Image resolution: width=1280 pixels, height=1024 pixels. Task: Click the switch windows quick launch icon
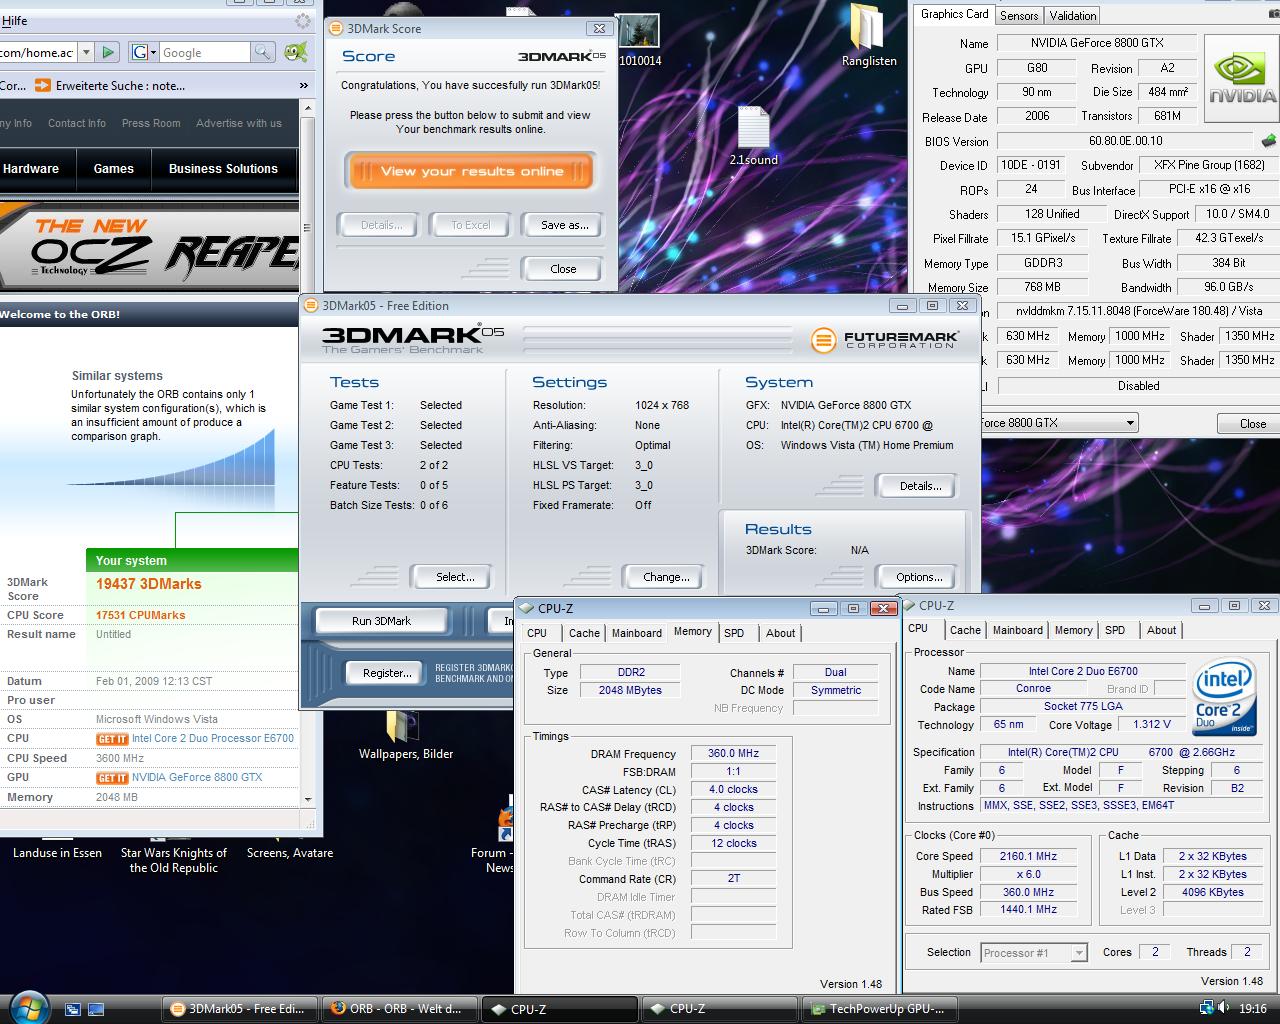(x=96, y=1009)
